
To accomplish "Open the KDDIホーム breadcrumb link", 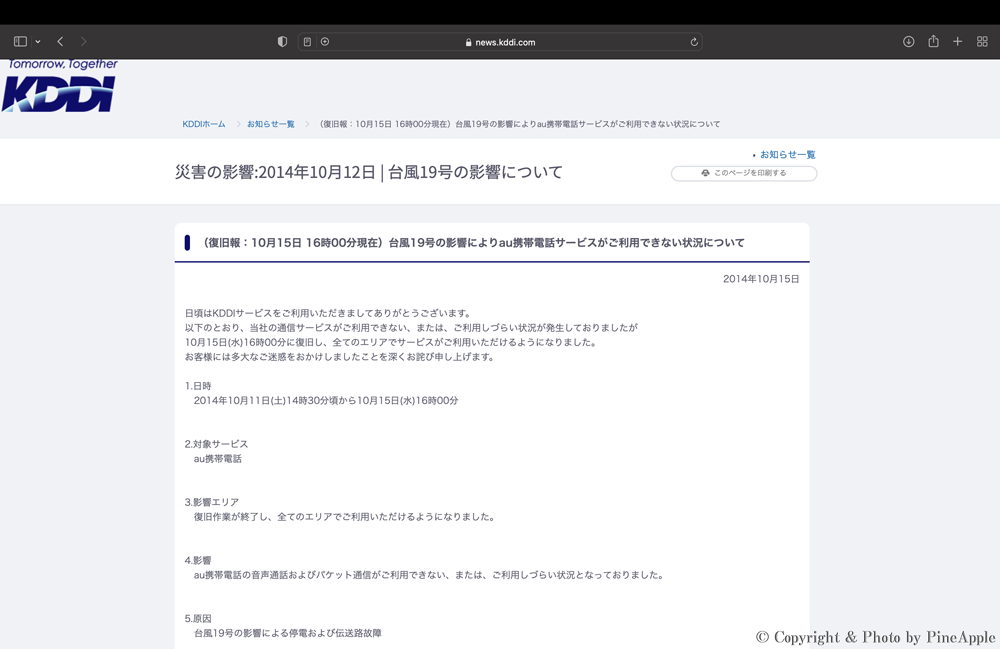I will click(x=204, y=124).
